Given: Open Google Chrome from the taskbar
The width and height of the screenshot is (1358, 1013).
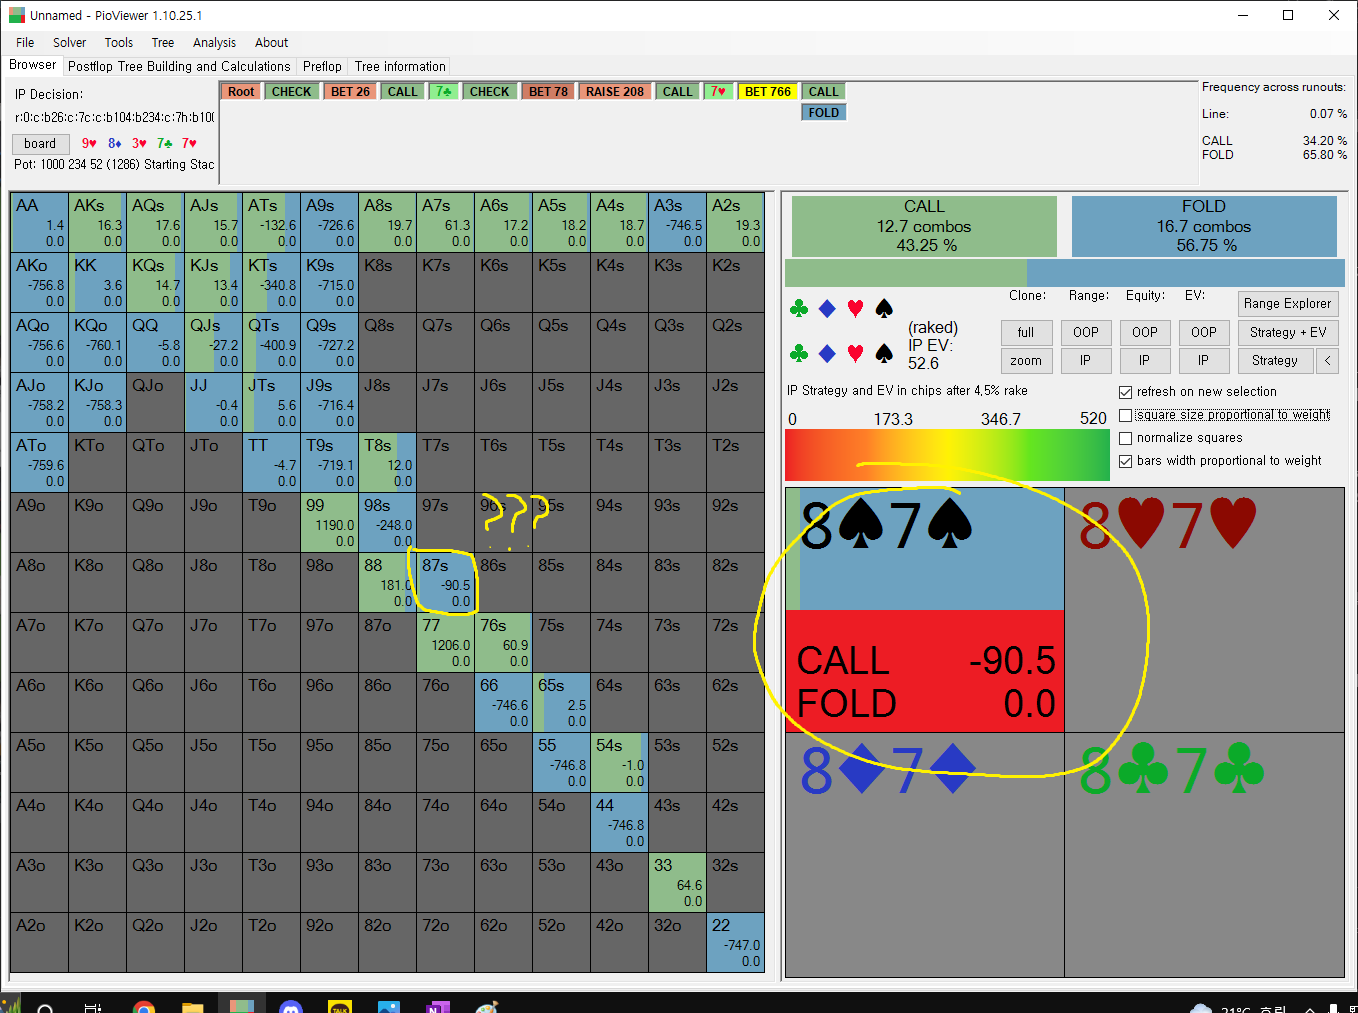Looking at the screenshot, I should tap(144, 1005).
